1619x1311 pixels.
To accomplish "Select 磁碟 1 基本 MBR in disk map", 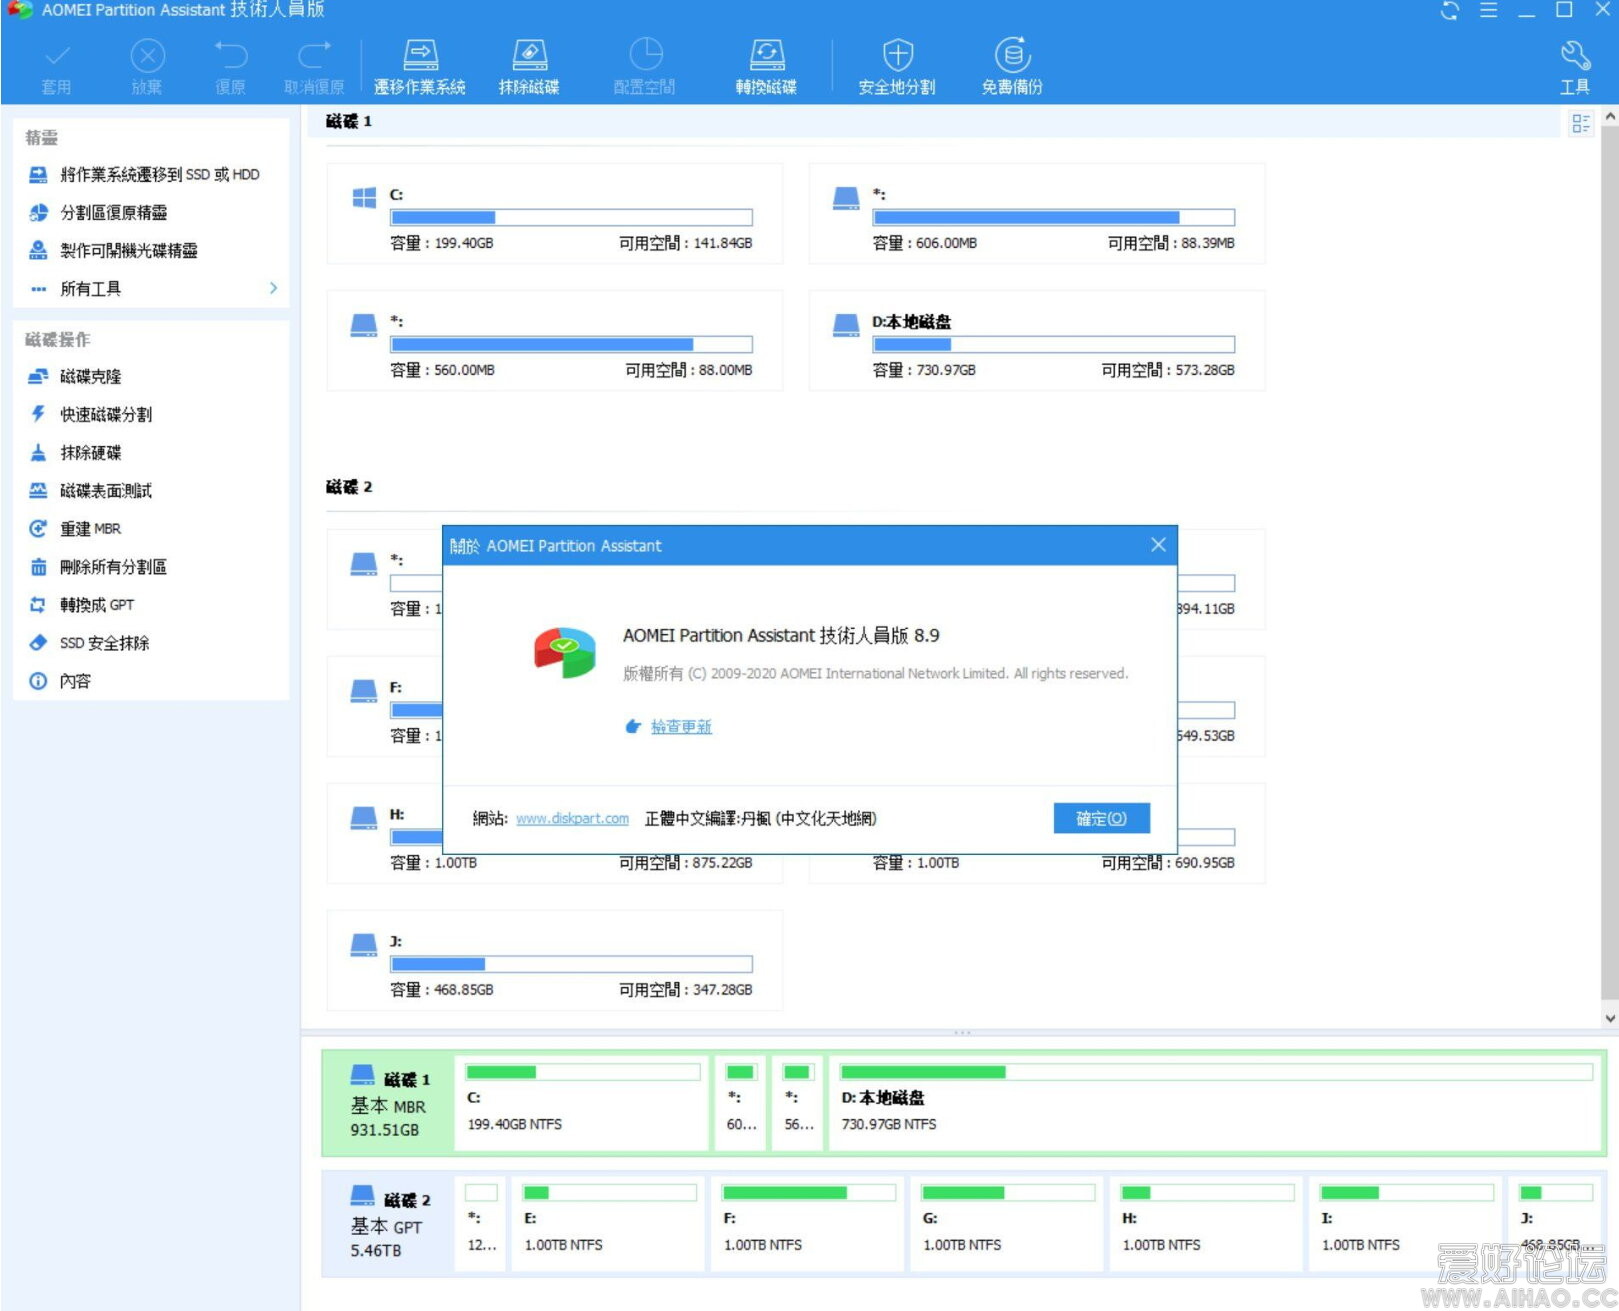I will [x=390, y=1104].
